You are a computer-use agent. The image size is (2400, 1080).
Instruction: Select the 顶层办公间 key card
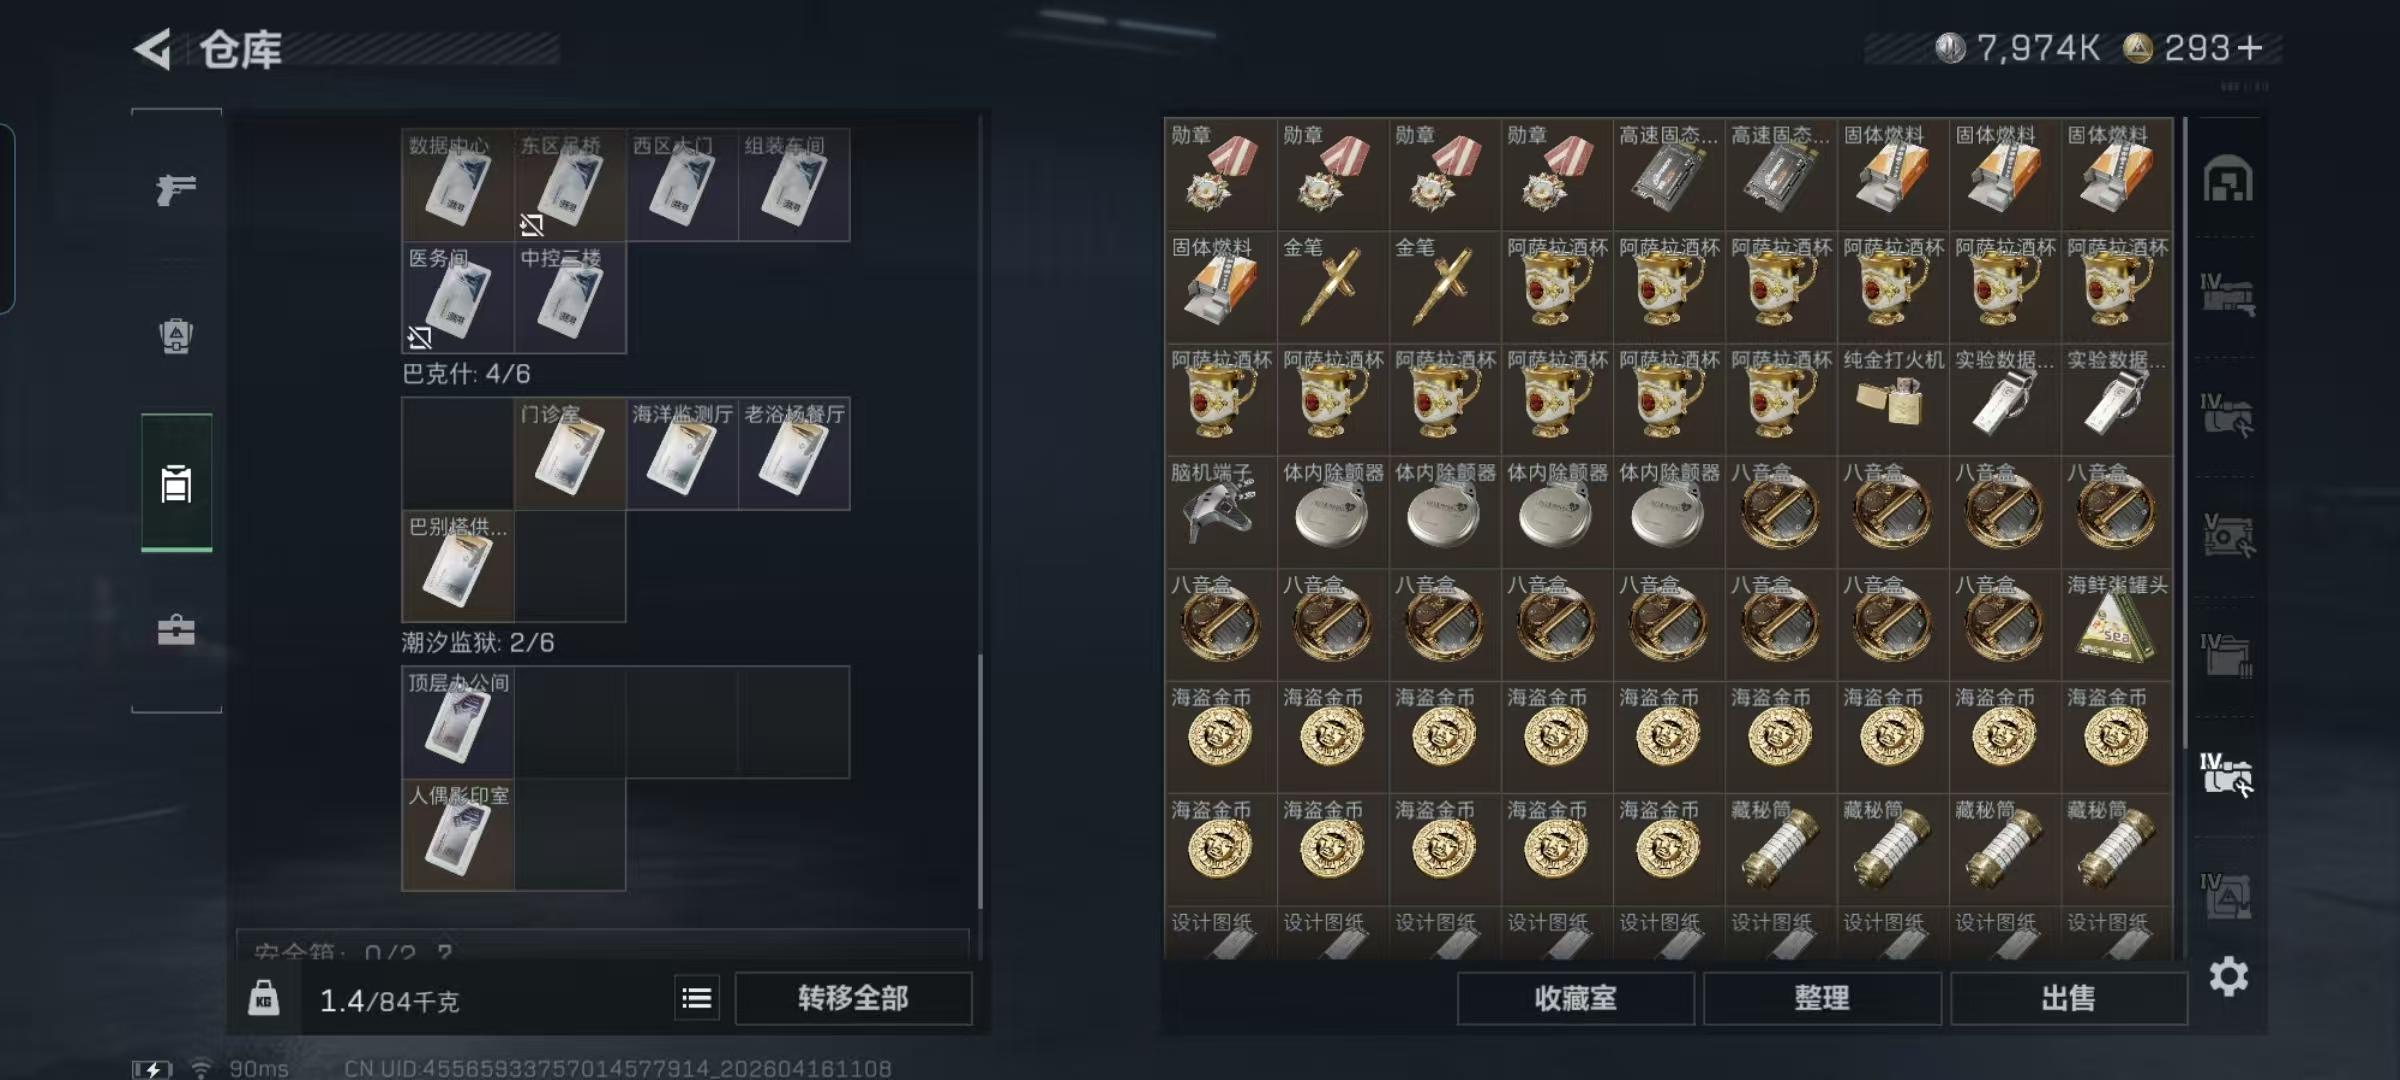click(x=458, y=722)
